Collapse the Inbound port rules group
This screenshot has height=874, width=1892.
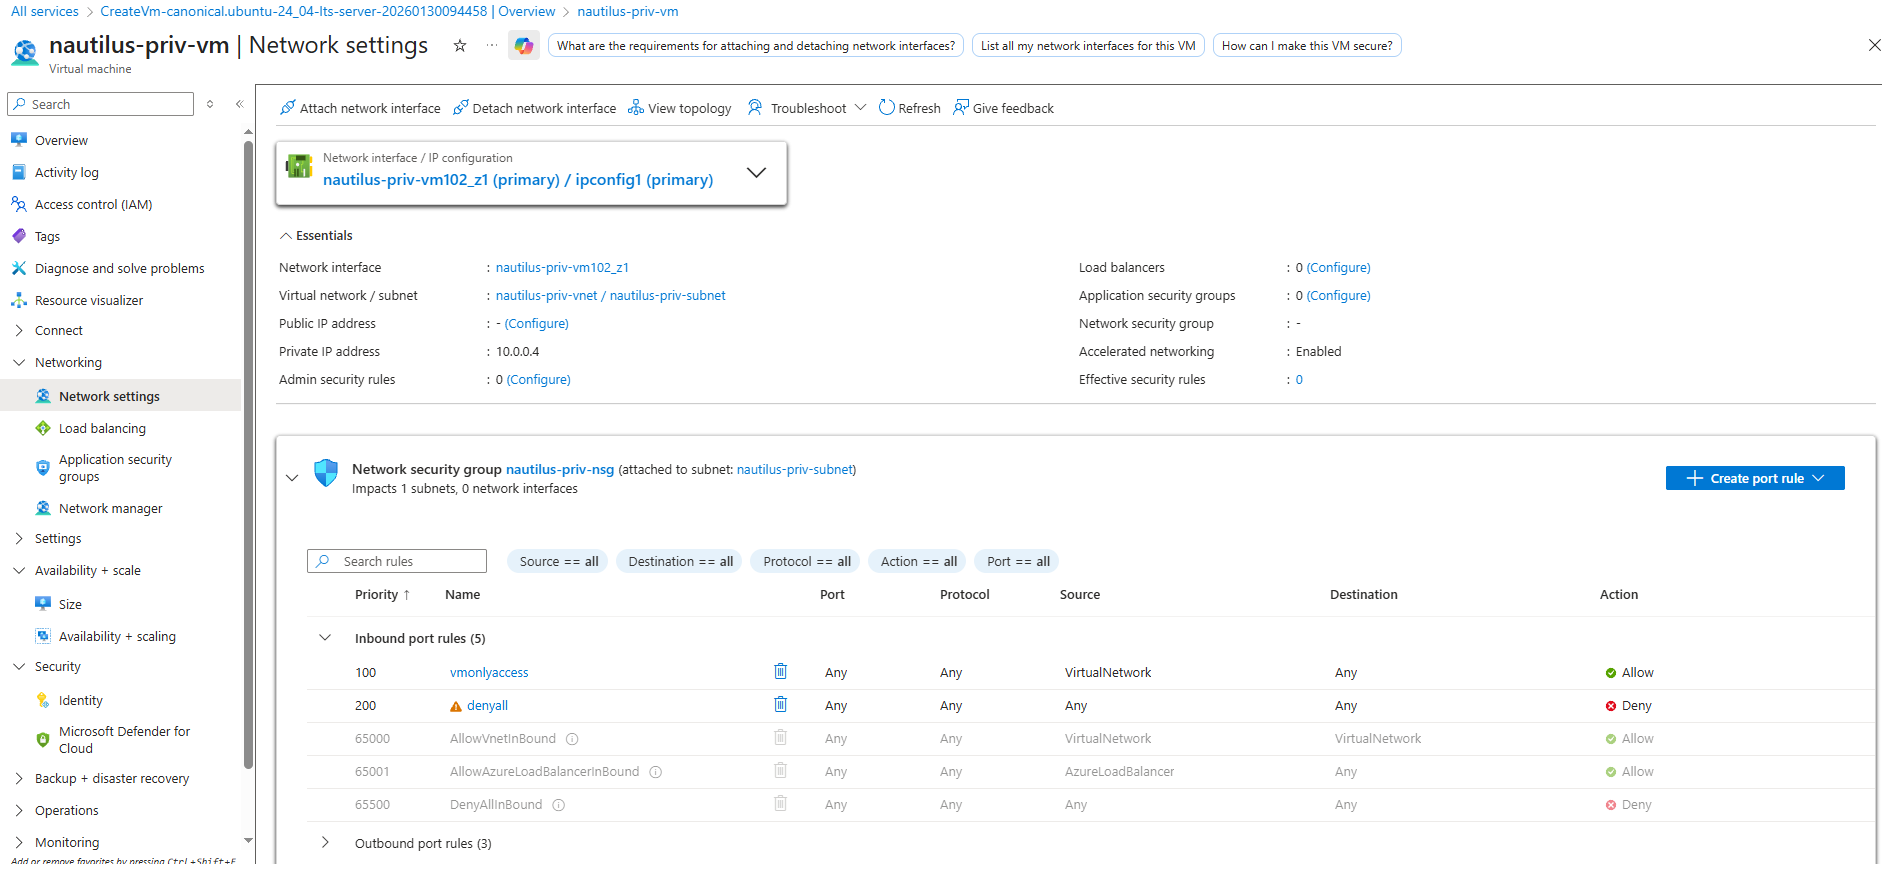point(325,638)
